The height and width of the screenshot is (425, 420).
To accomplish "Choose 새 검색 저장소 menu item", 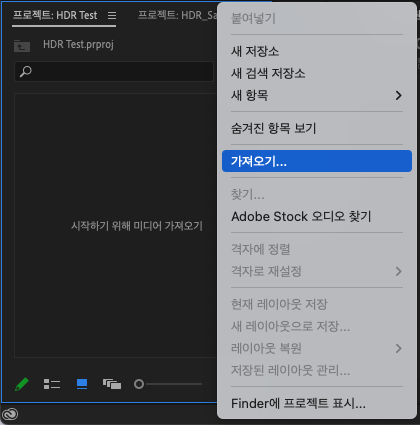I will point(317,73).
